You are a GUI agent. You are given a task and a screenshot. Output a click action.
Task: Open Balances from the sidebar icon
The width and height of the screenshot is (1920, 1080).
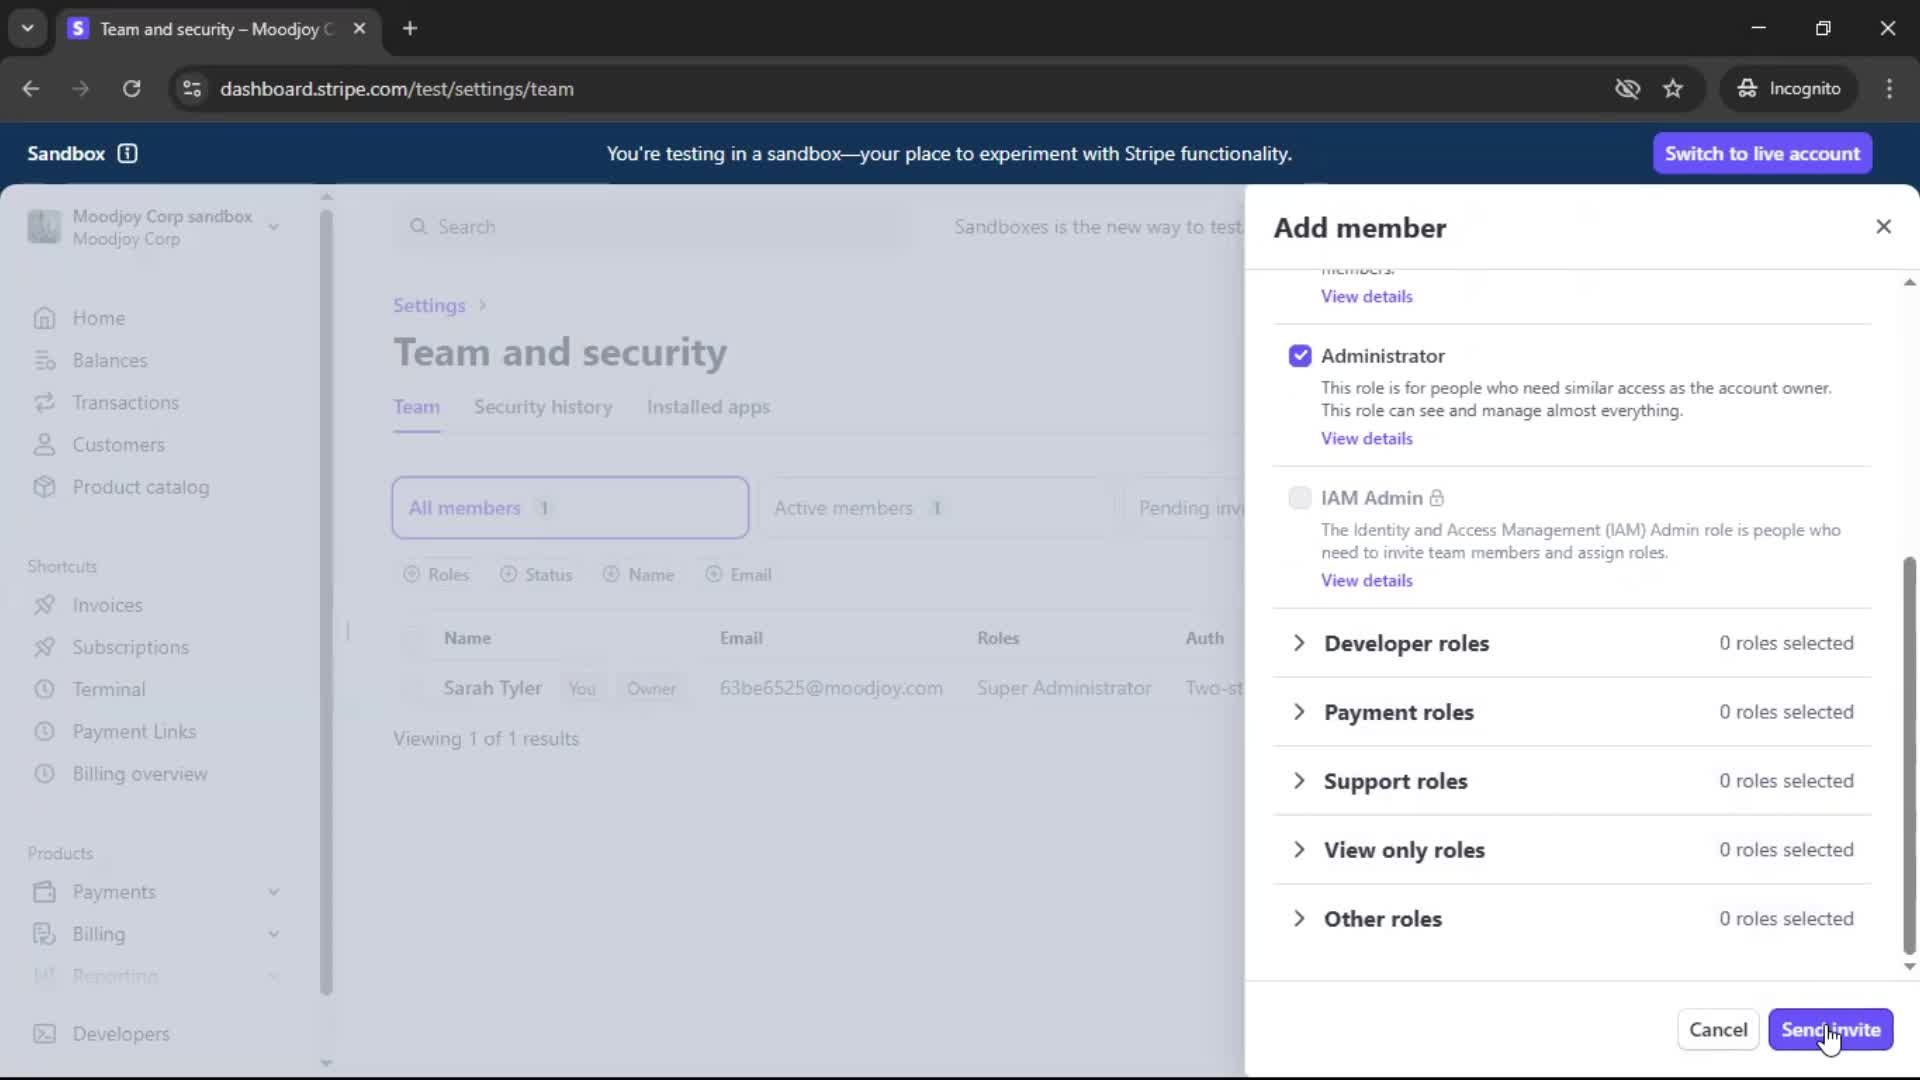[x=44, y=360]
